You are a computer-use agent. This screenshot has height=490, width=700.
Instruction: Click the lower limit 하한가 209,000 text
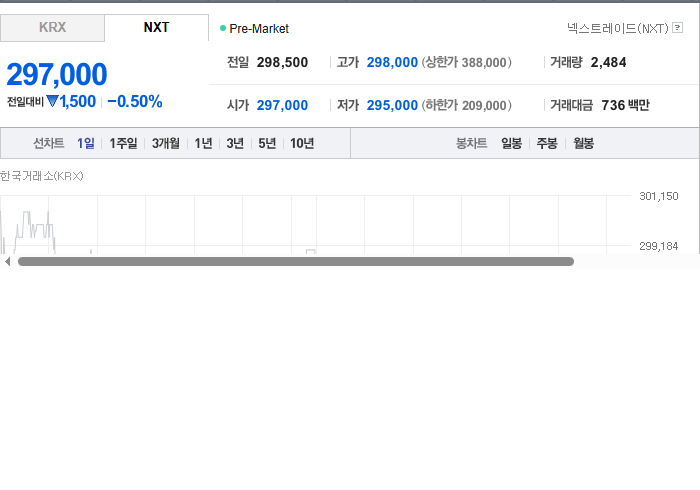click(467, 105)
